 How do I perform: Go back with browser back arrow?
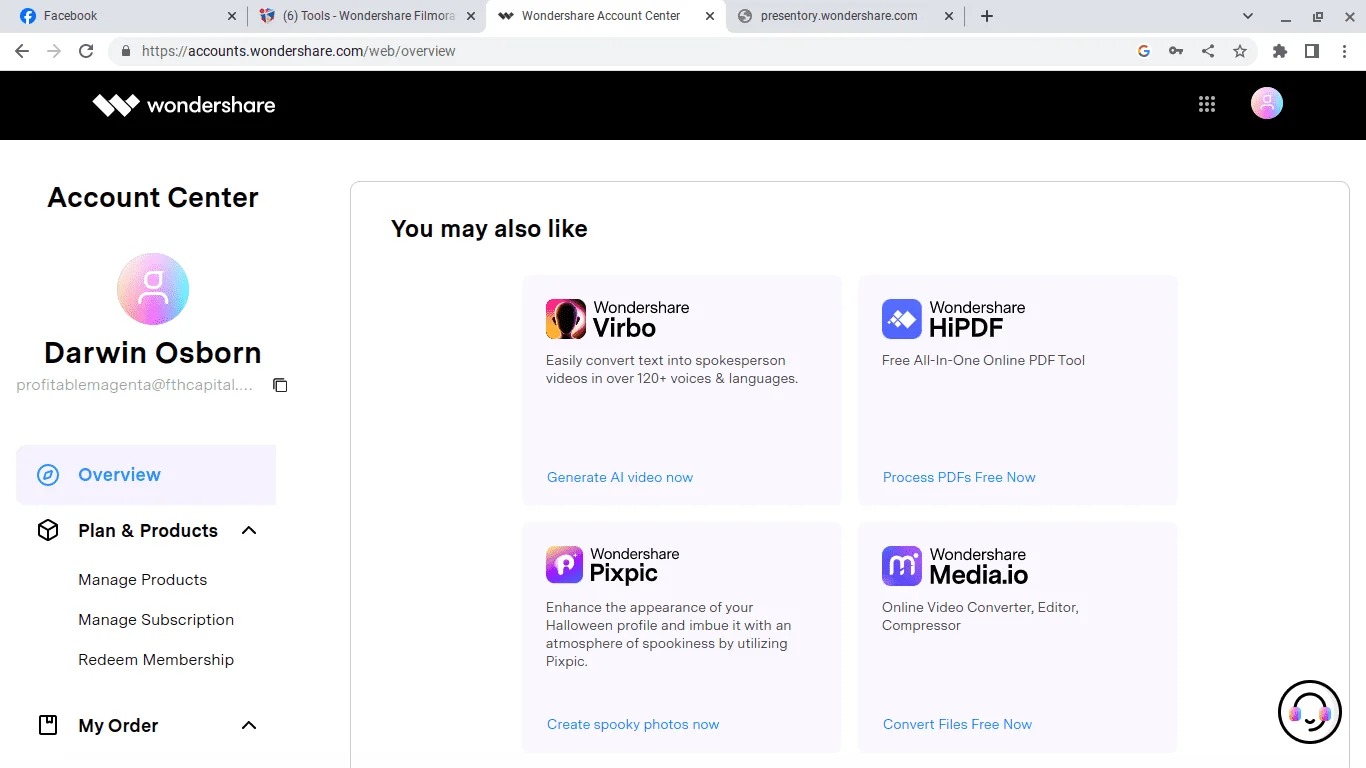click(x=22, y=51)
